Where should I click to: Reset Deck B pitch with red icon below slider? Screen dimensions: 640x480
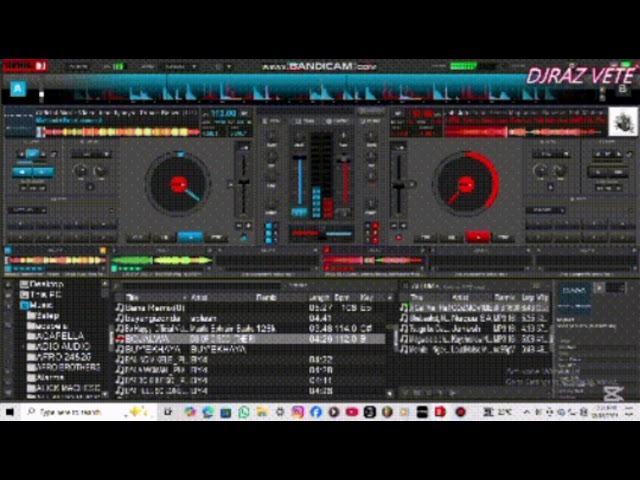coord(399,238)
